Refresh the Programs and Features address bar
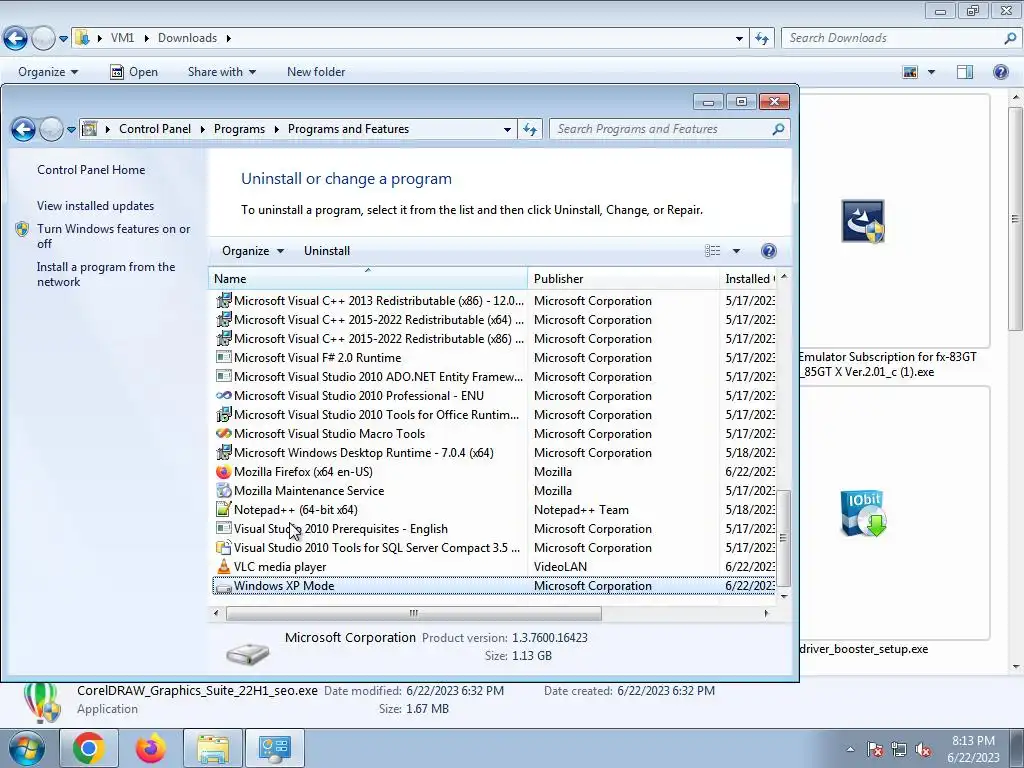The width and height of the screenshot is (1024, 768). pos(530,129)
